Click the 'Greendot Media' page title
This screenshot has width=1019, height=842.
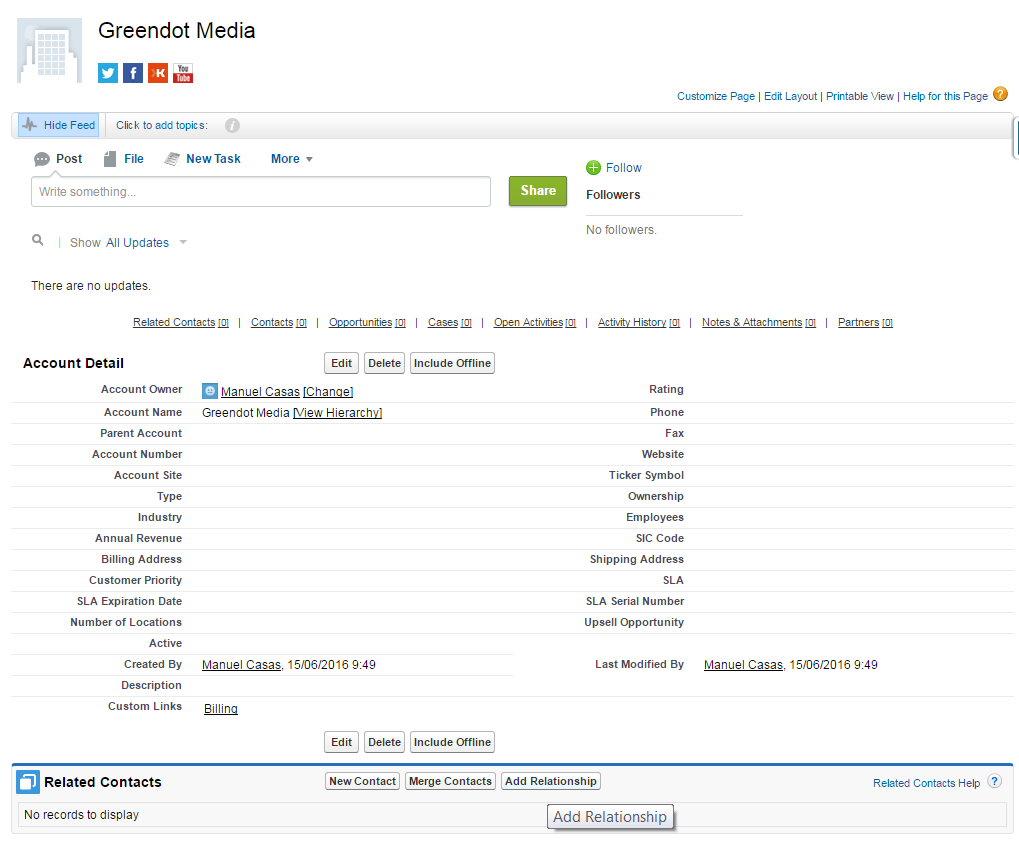pyautogui.click(x=176, y=31)
